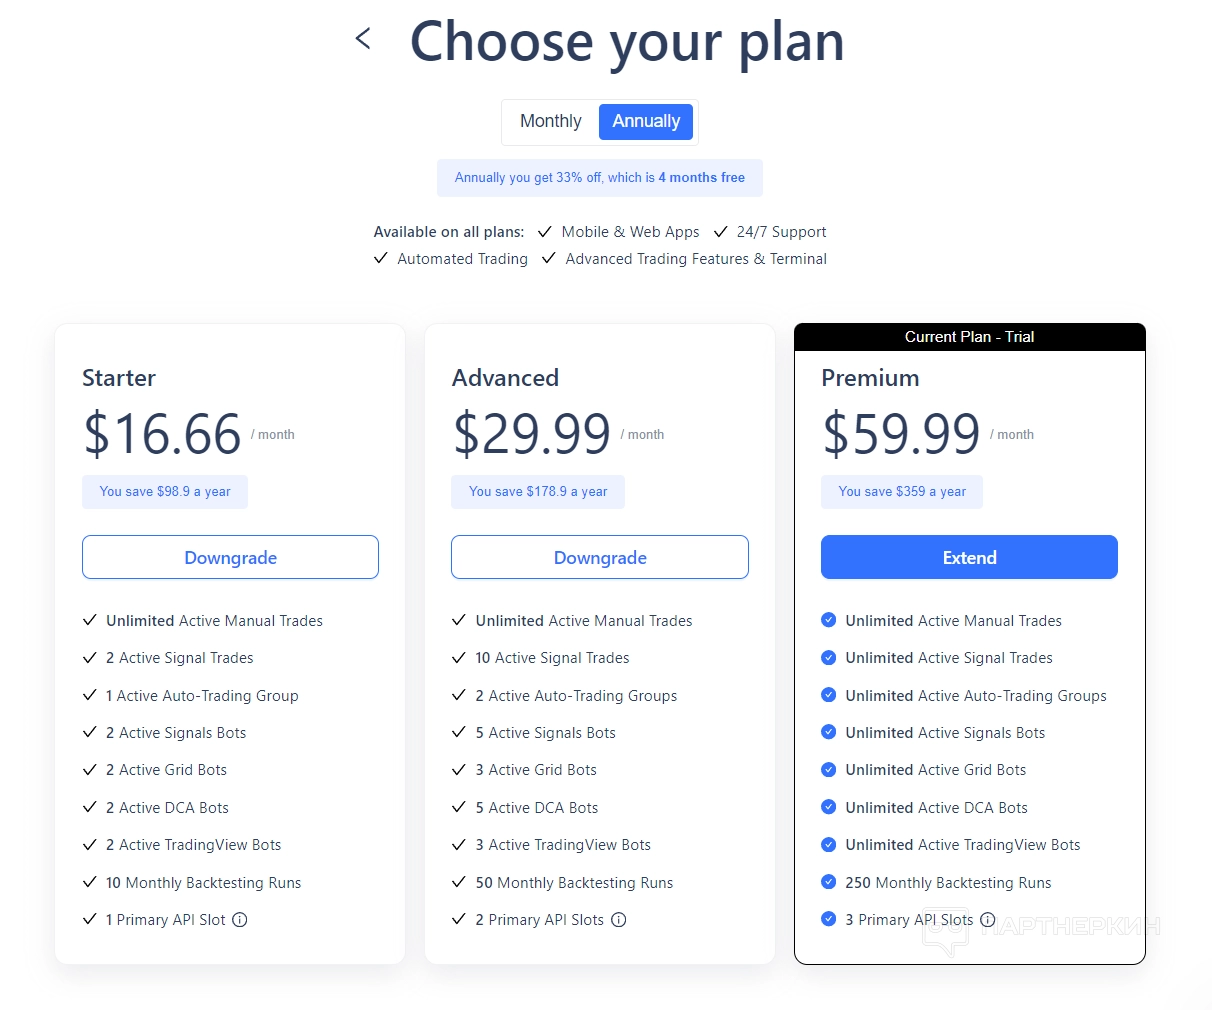
Task: Click checkmark icon beside Mobile & Web Apps
Action: [545, 232]
